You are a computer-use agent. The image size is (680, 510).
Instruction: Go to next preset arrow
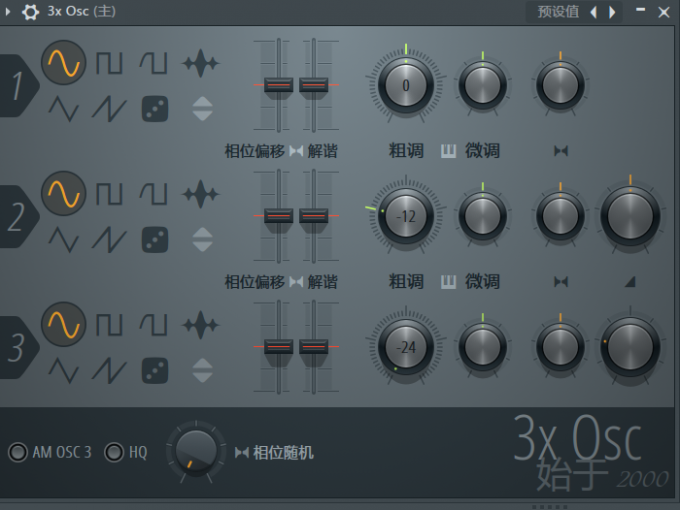pyautogui.click(x=612, y=12)
